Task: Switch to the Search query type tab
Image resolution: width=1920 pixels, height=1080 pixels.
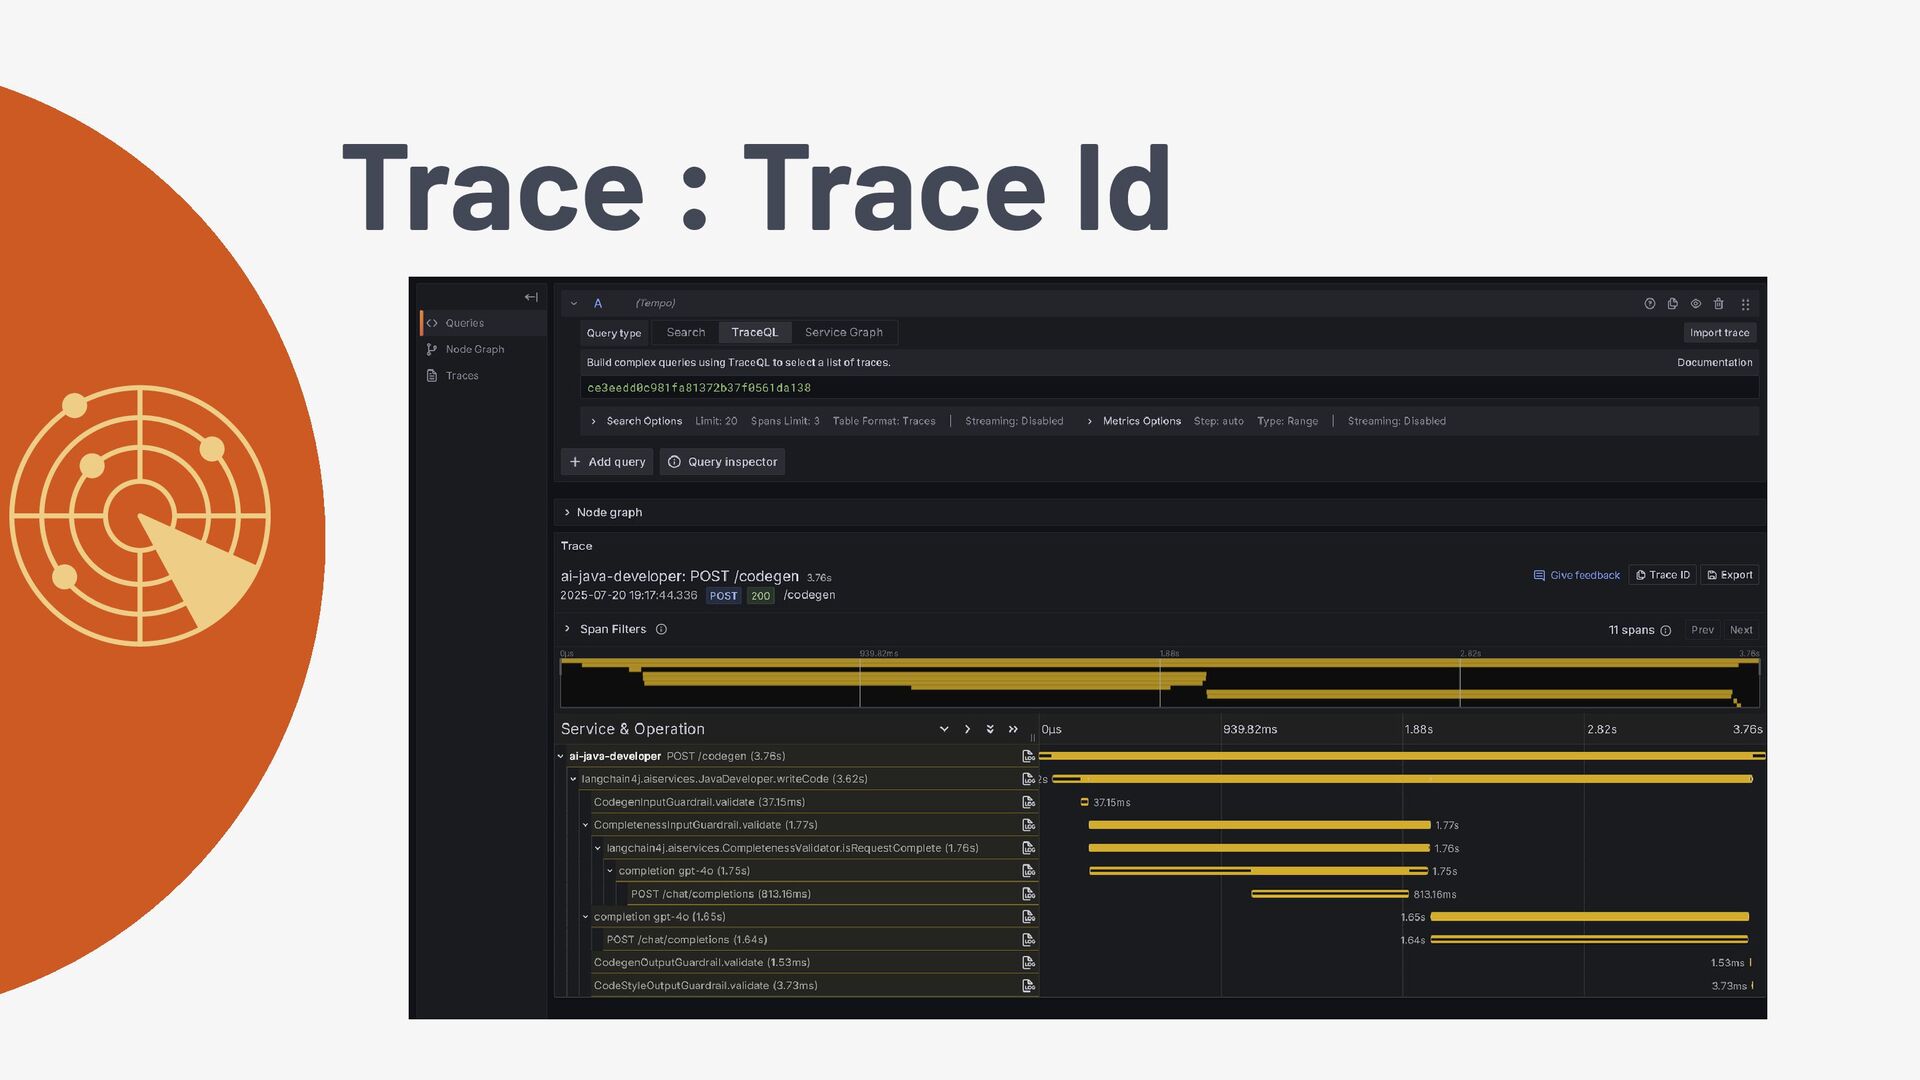Action: (685, 332)
